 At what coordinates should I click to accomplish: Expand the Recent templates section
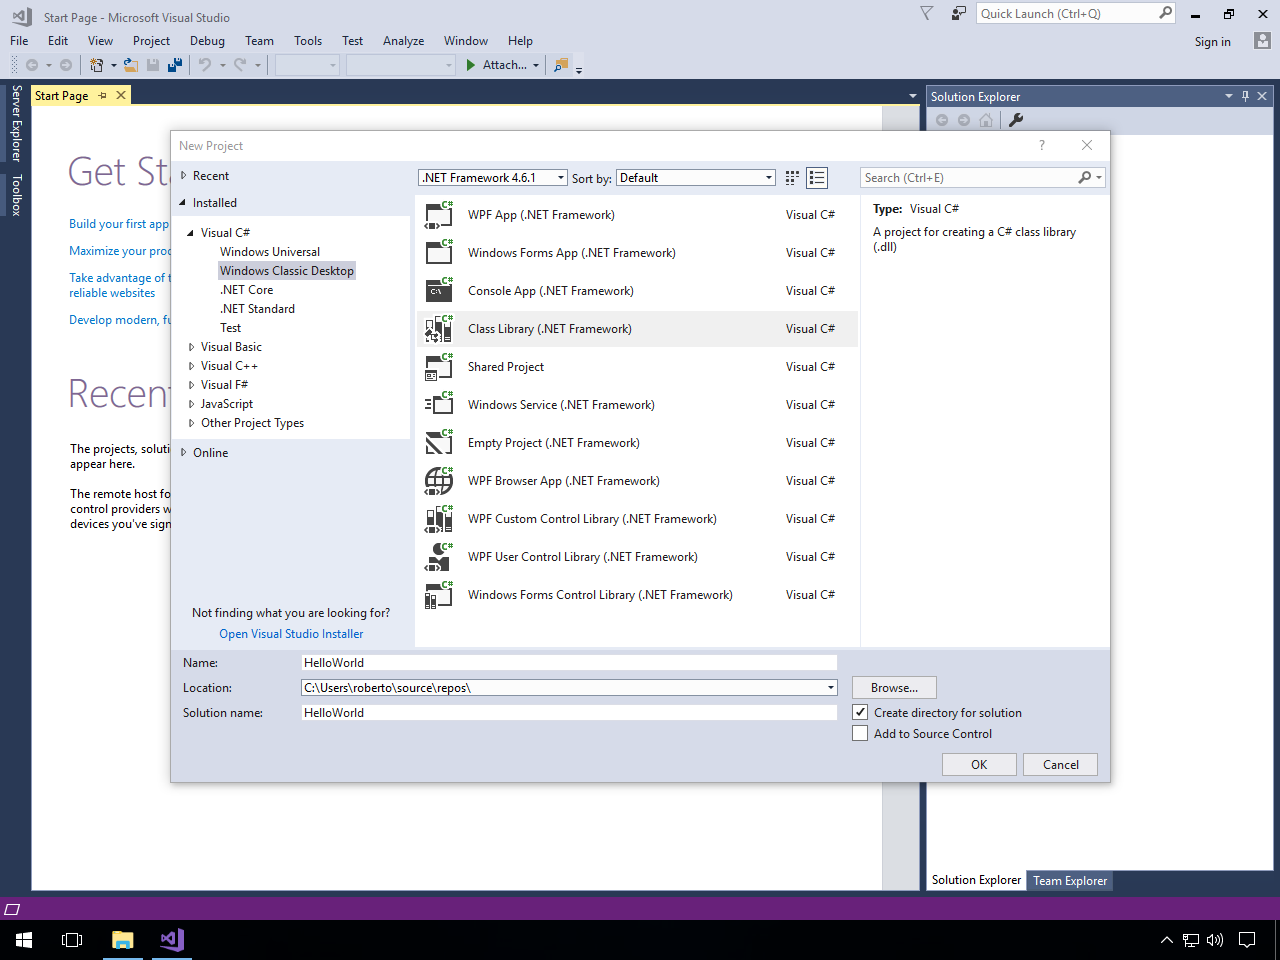(184, 176)
